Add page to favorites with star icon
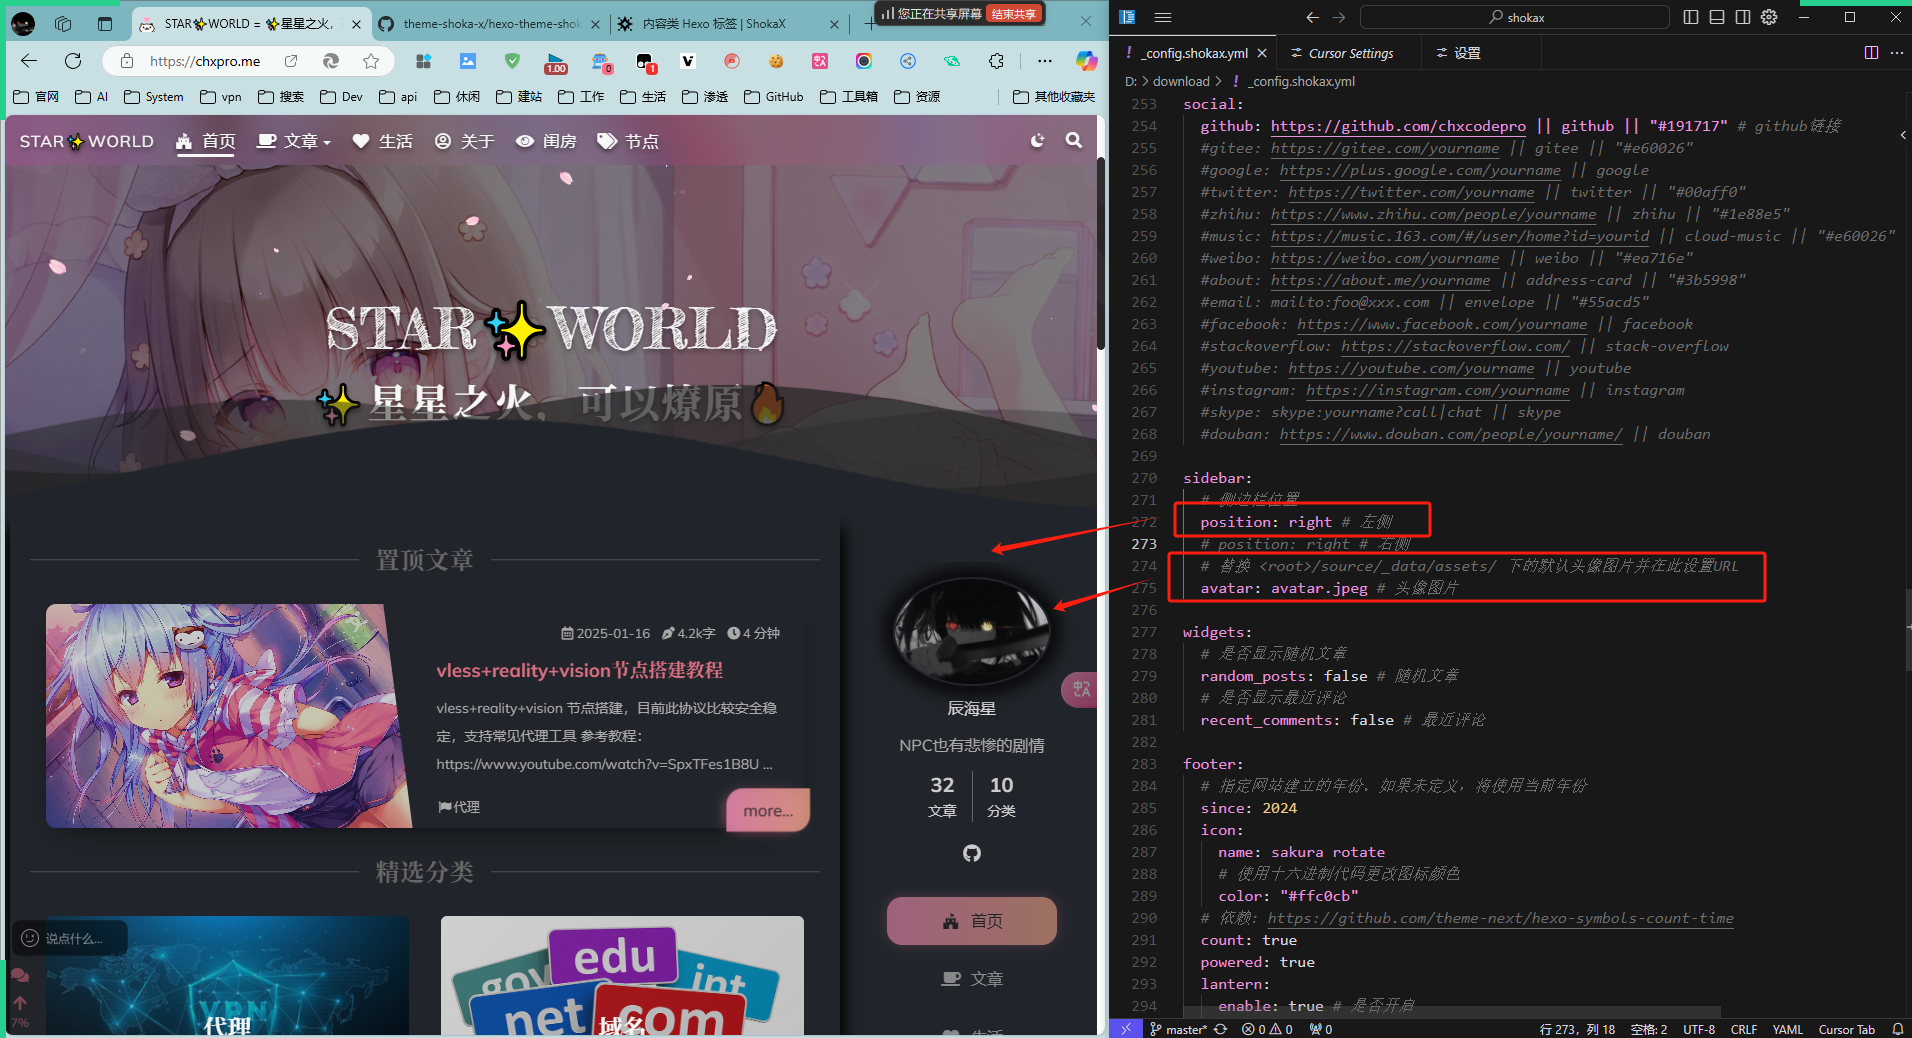Viewport: 1912px width, 1038px height. tap(371, 61)
